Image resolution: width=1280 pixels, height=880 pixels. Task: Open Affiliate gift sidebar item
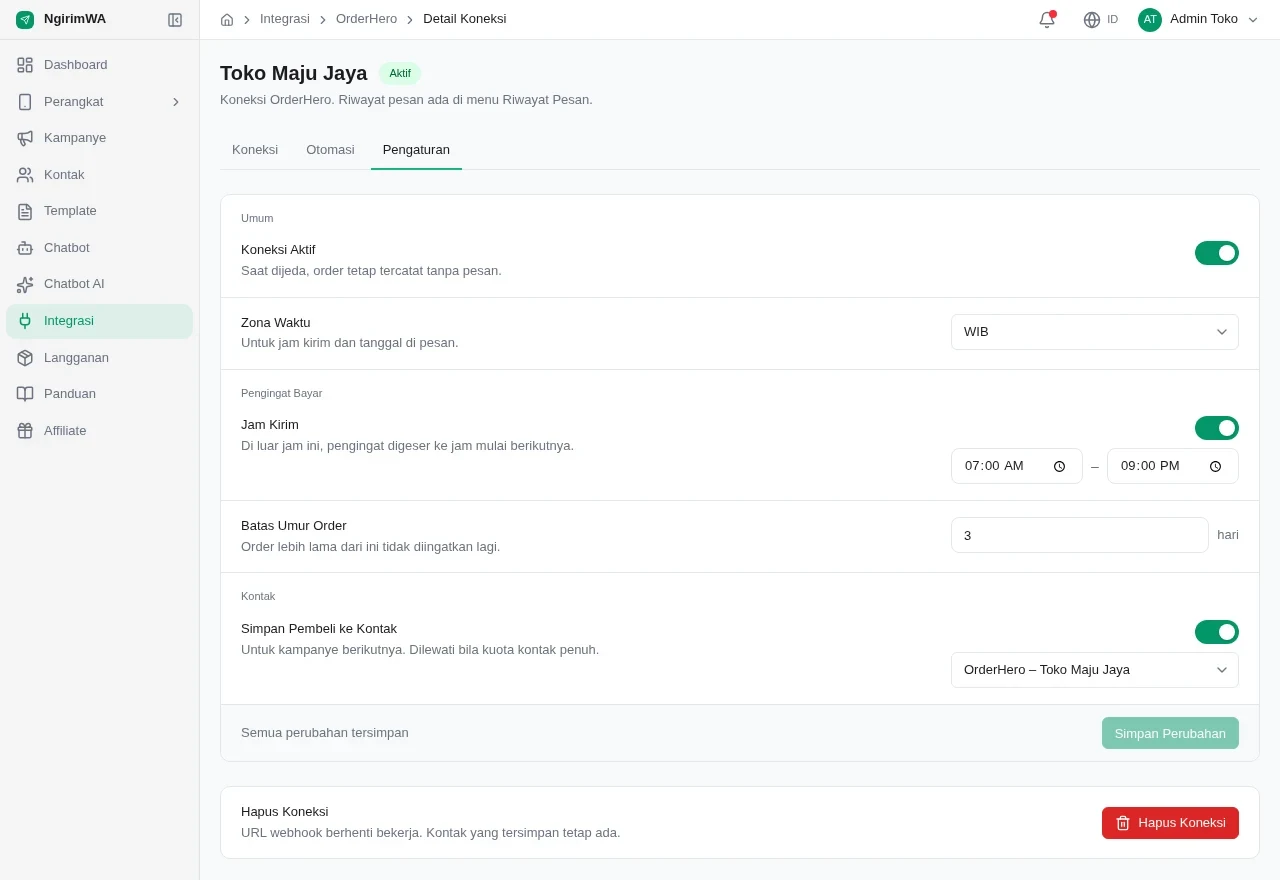99,431
